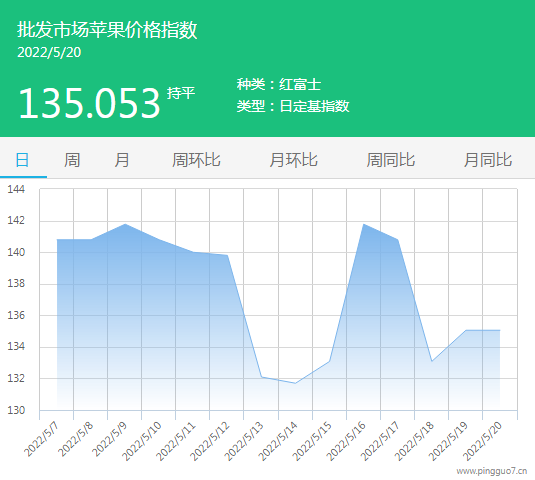Click the 2022/5/9 peak data point
535x480 pixels.
tap(125, 224)
